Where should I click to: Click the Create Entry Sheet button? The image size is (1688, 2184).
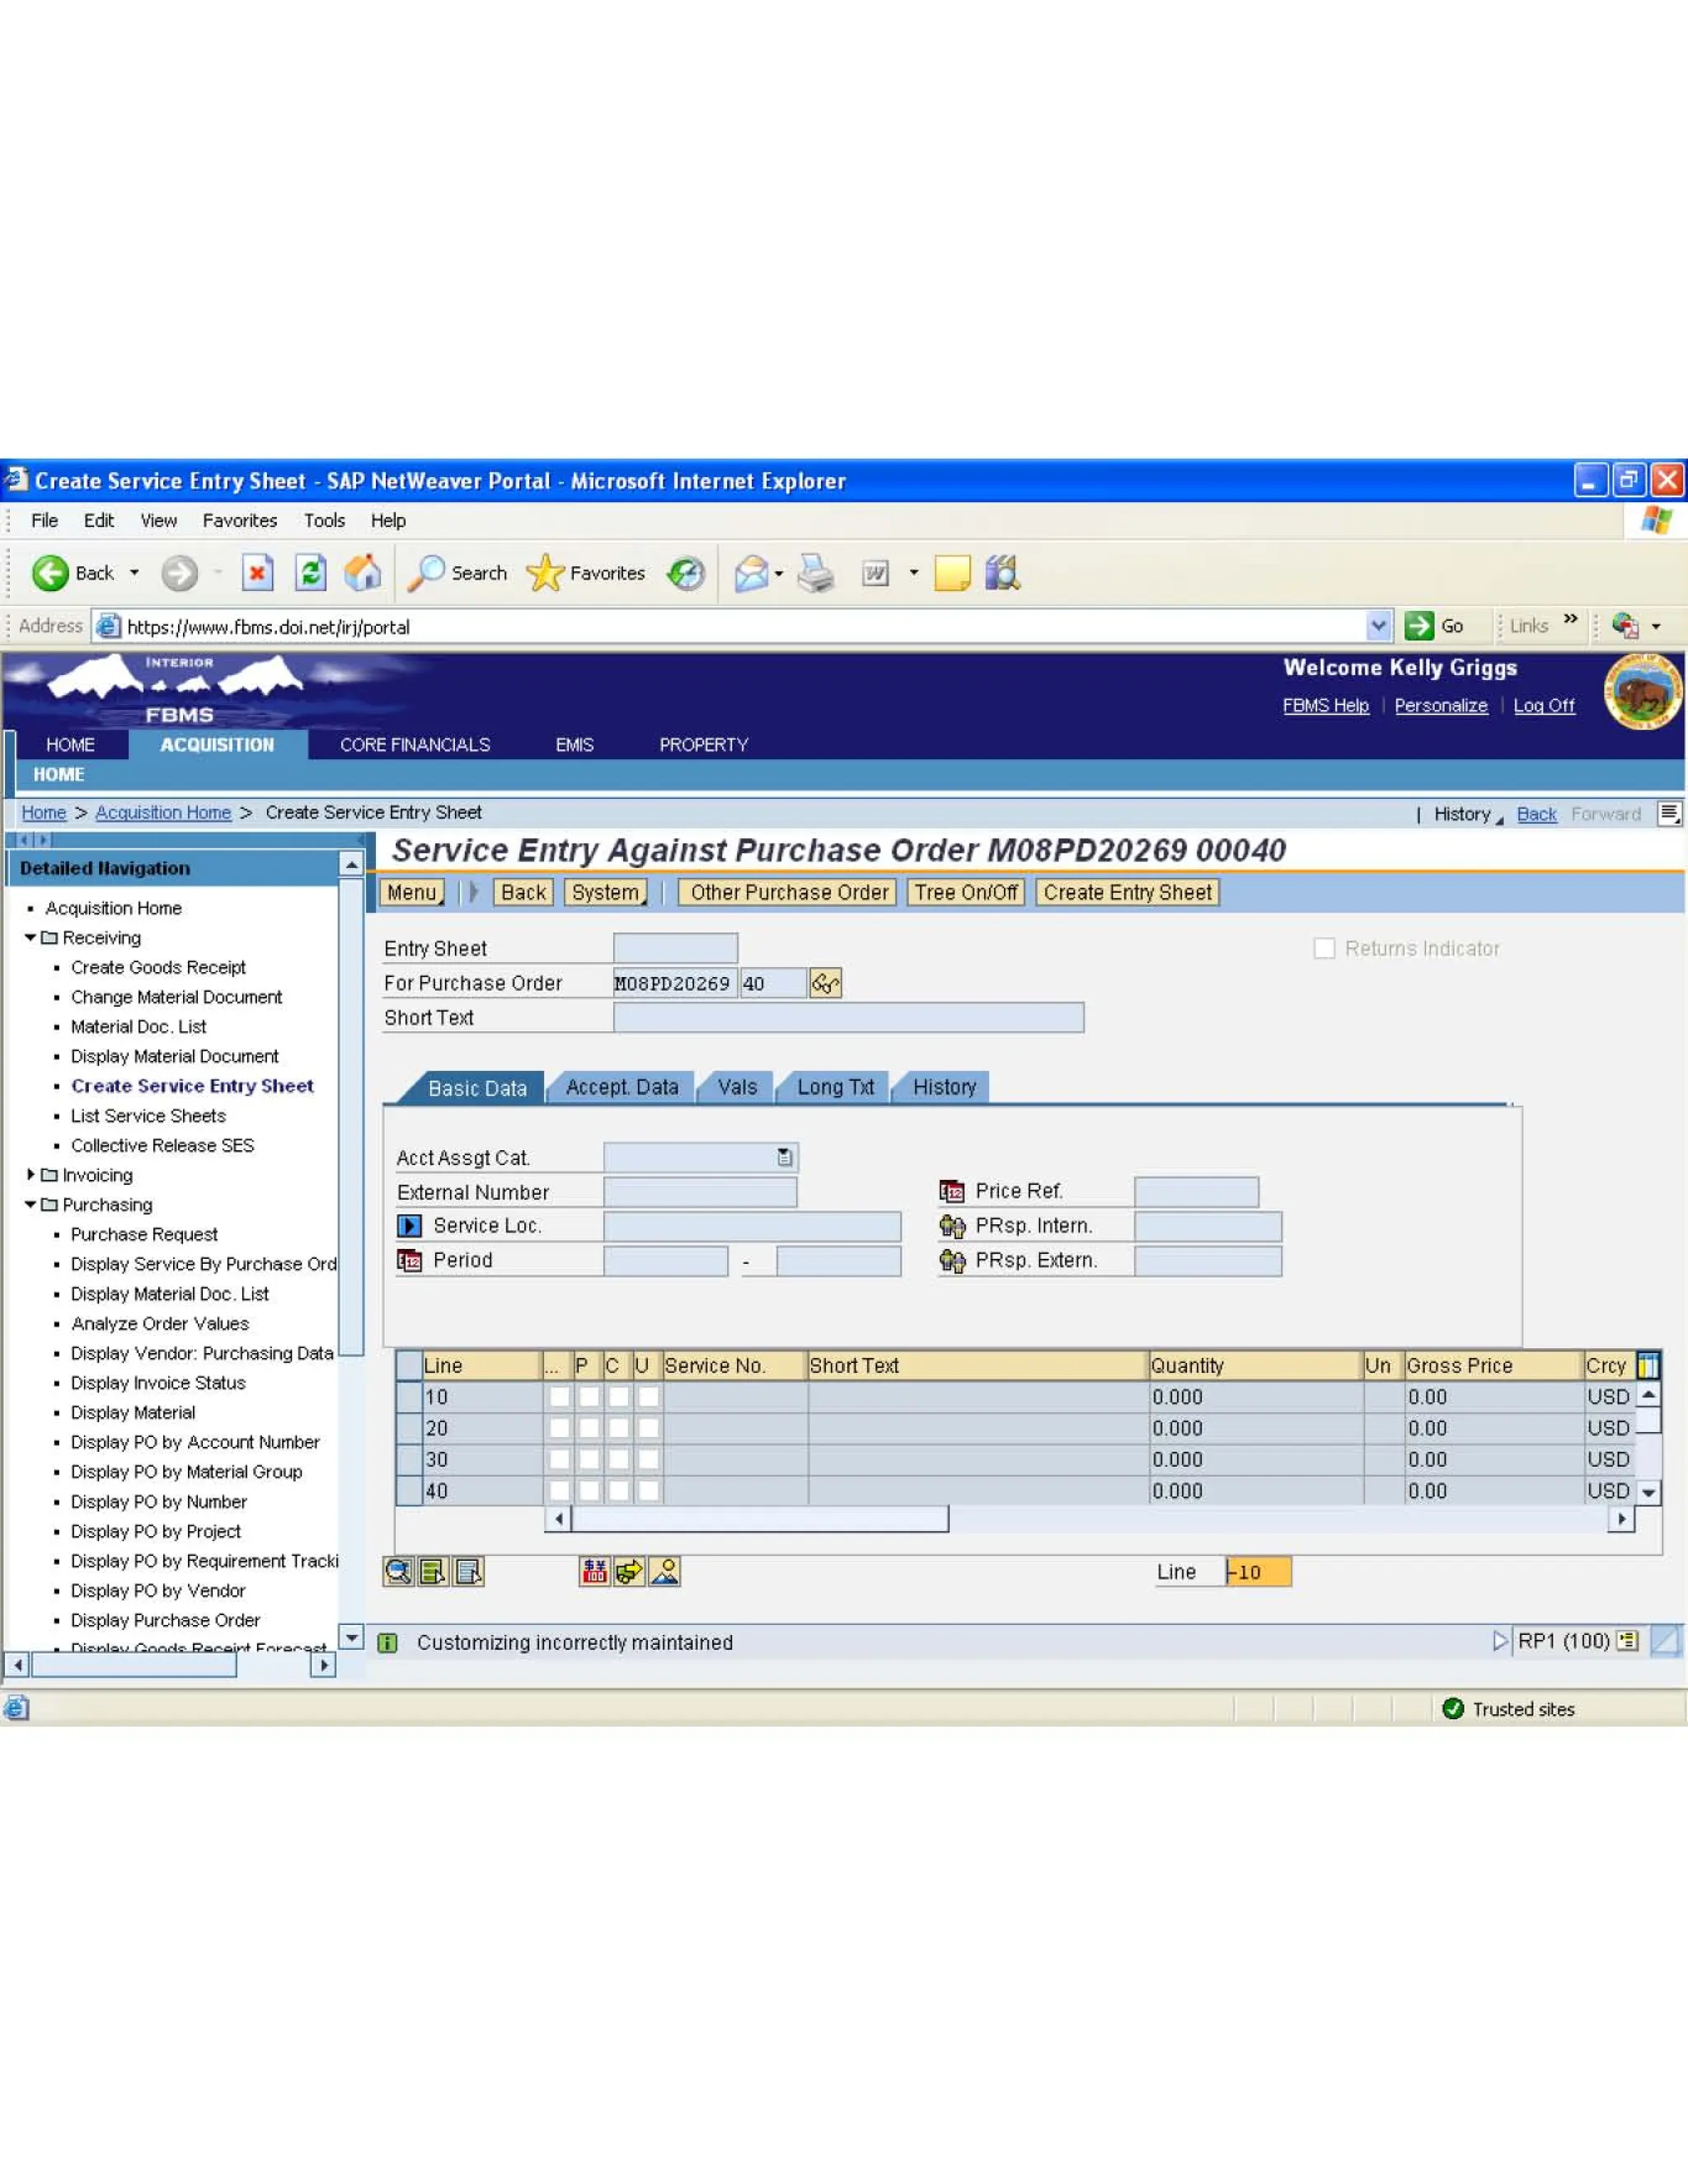pyautogui.click(x=1127, y=892)
